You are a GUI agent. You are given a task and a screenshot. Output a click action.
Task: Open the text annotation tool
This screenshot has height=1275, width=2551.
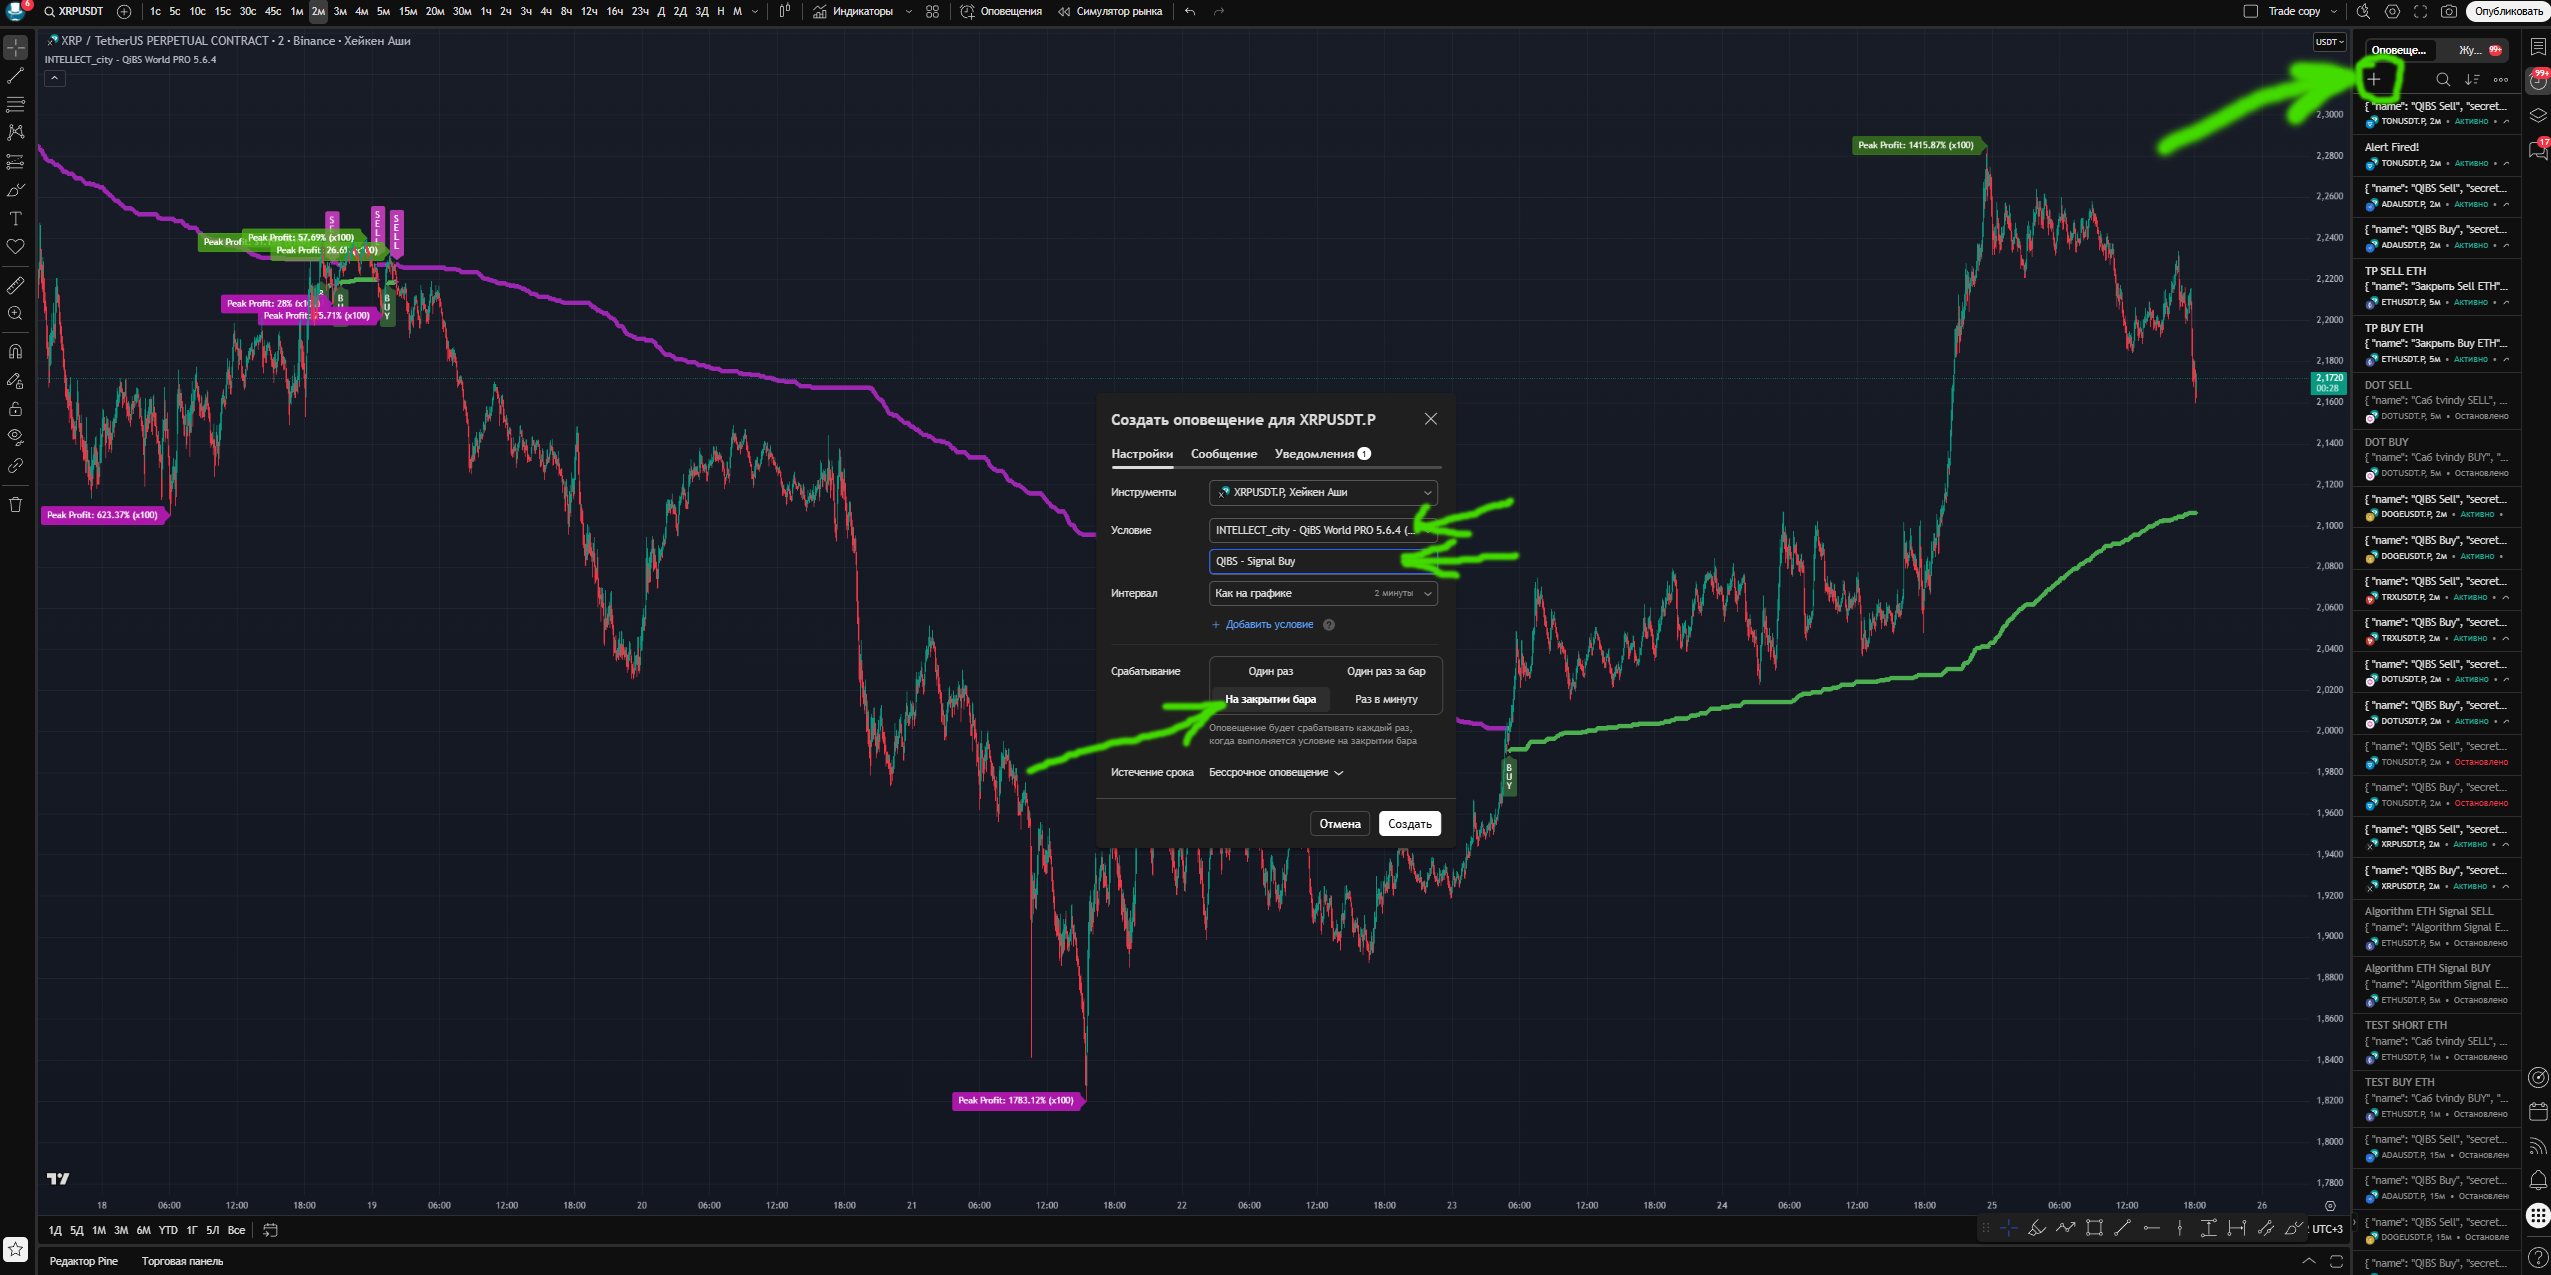[16, 218]
